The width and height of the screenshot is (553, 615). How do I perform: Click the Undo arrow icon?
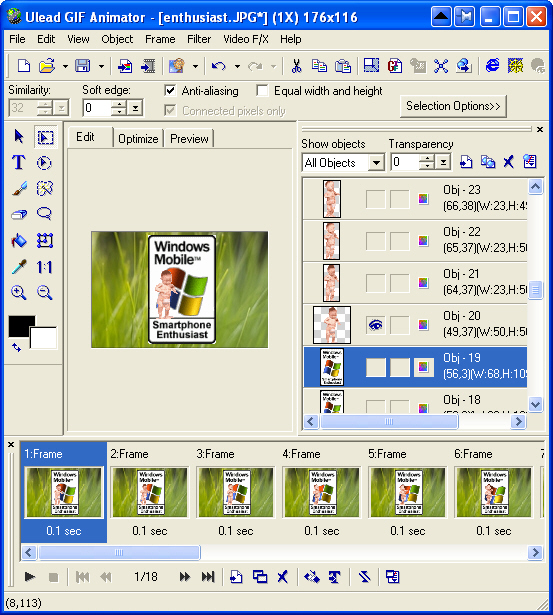click(219, 66)
